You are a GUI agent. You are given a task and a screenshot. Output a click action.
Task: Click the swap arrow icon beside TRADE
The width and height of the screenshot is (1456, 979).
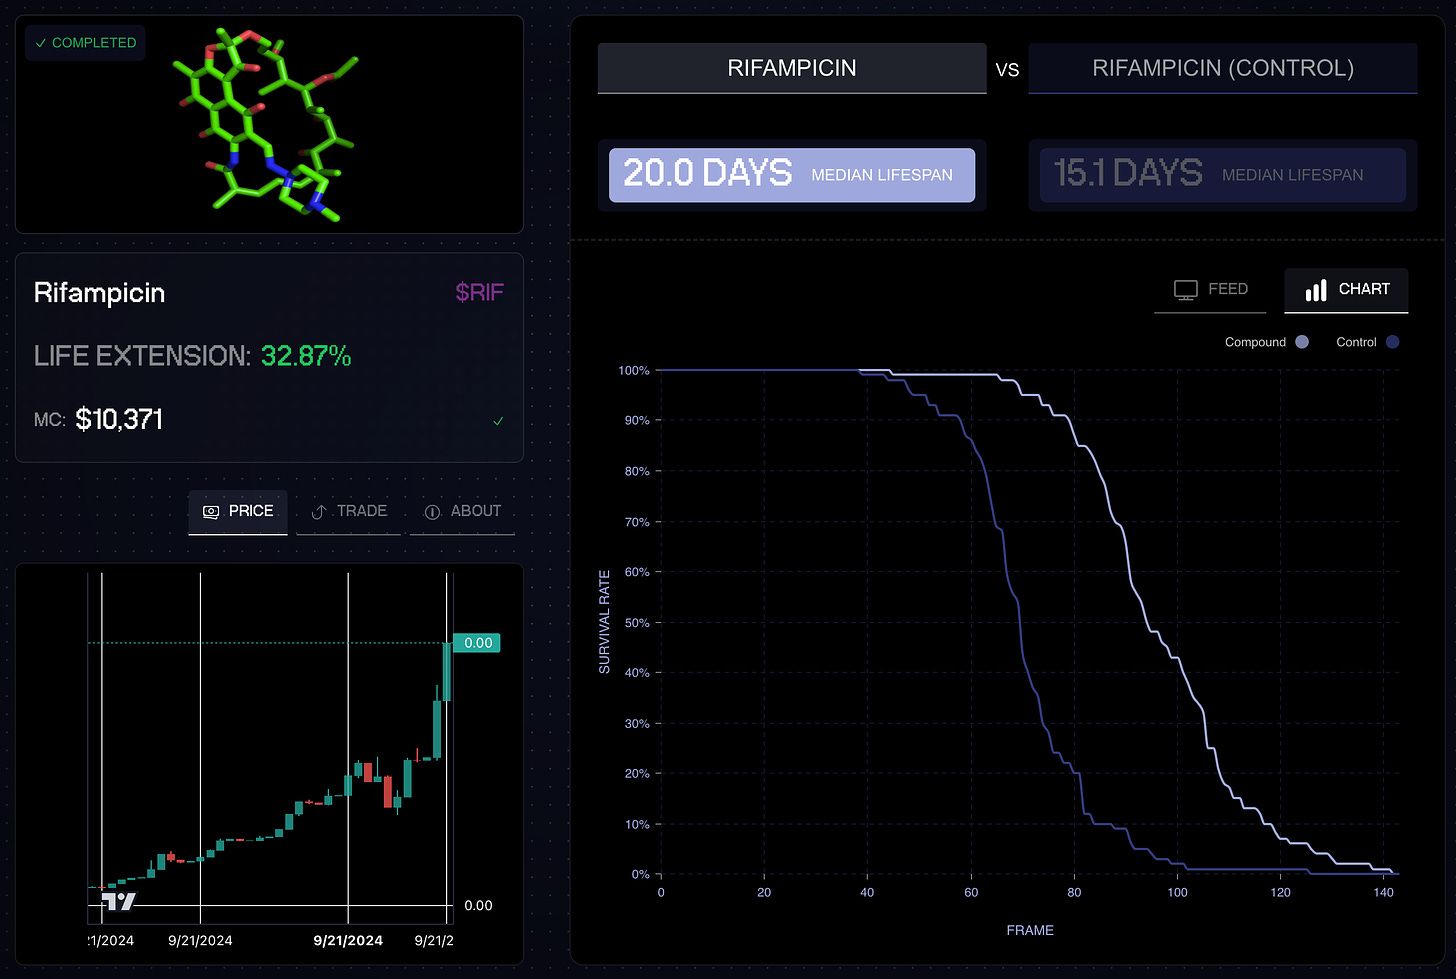point(319,512)
